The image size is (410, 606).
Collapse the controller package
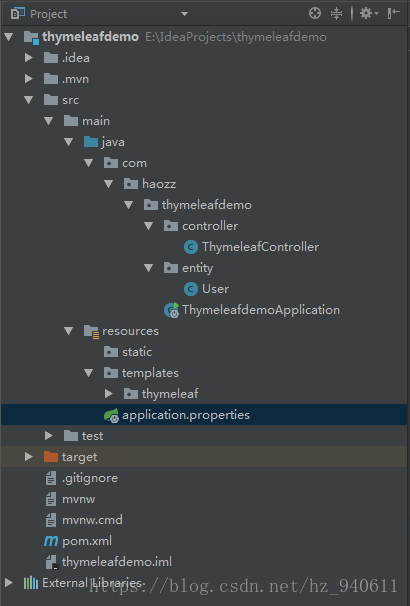[x=148, y=226]
